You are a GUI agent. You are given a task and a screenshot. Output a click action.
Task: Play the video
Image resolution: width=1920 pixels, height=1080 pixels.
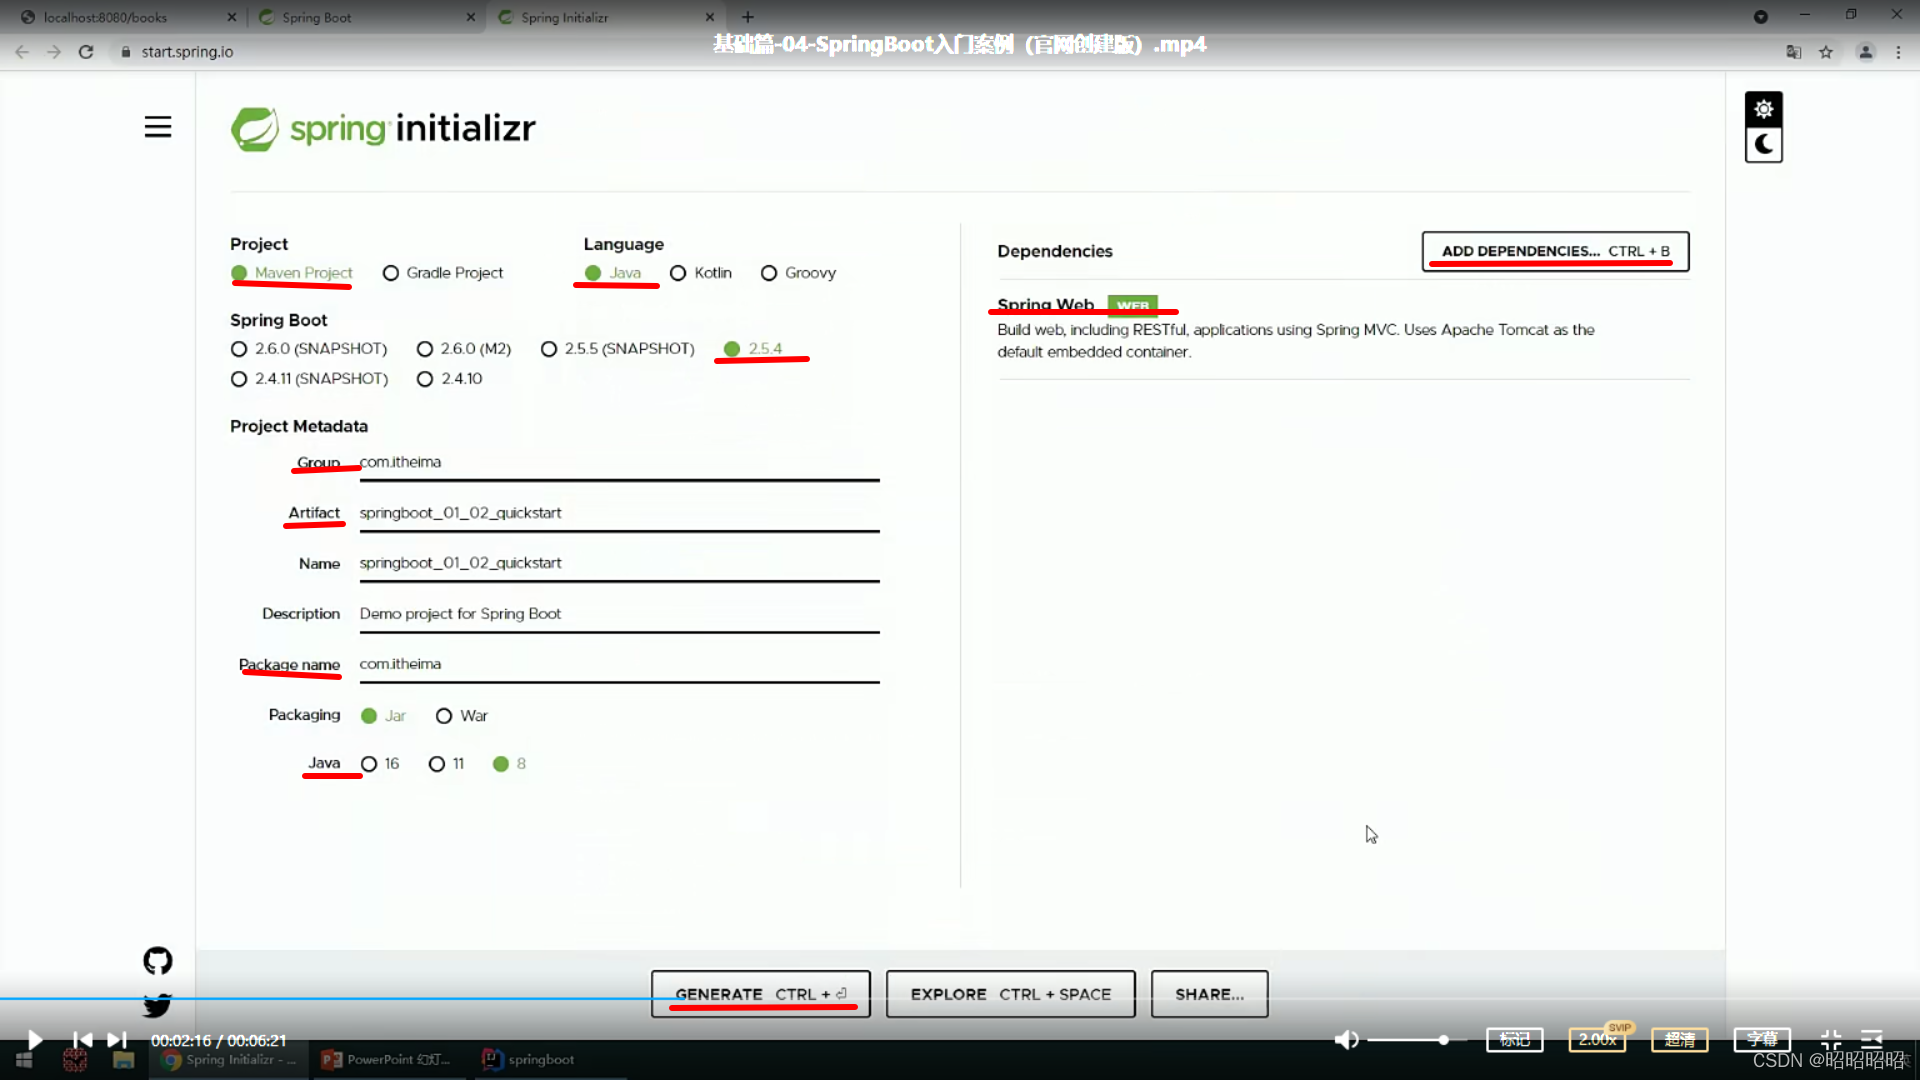coord(34,1040)
